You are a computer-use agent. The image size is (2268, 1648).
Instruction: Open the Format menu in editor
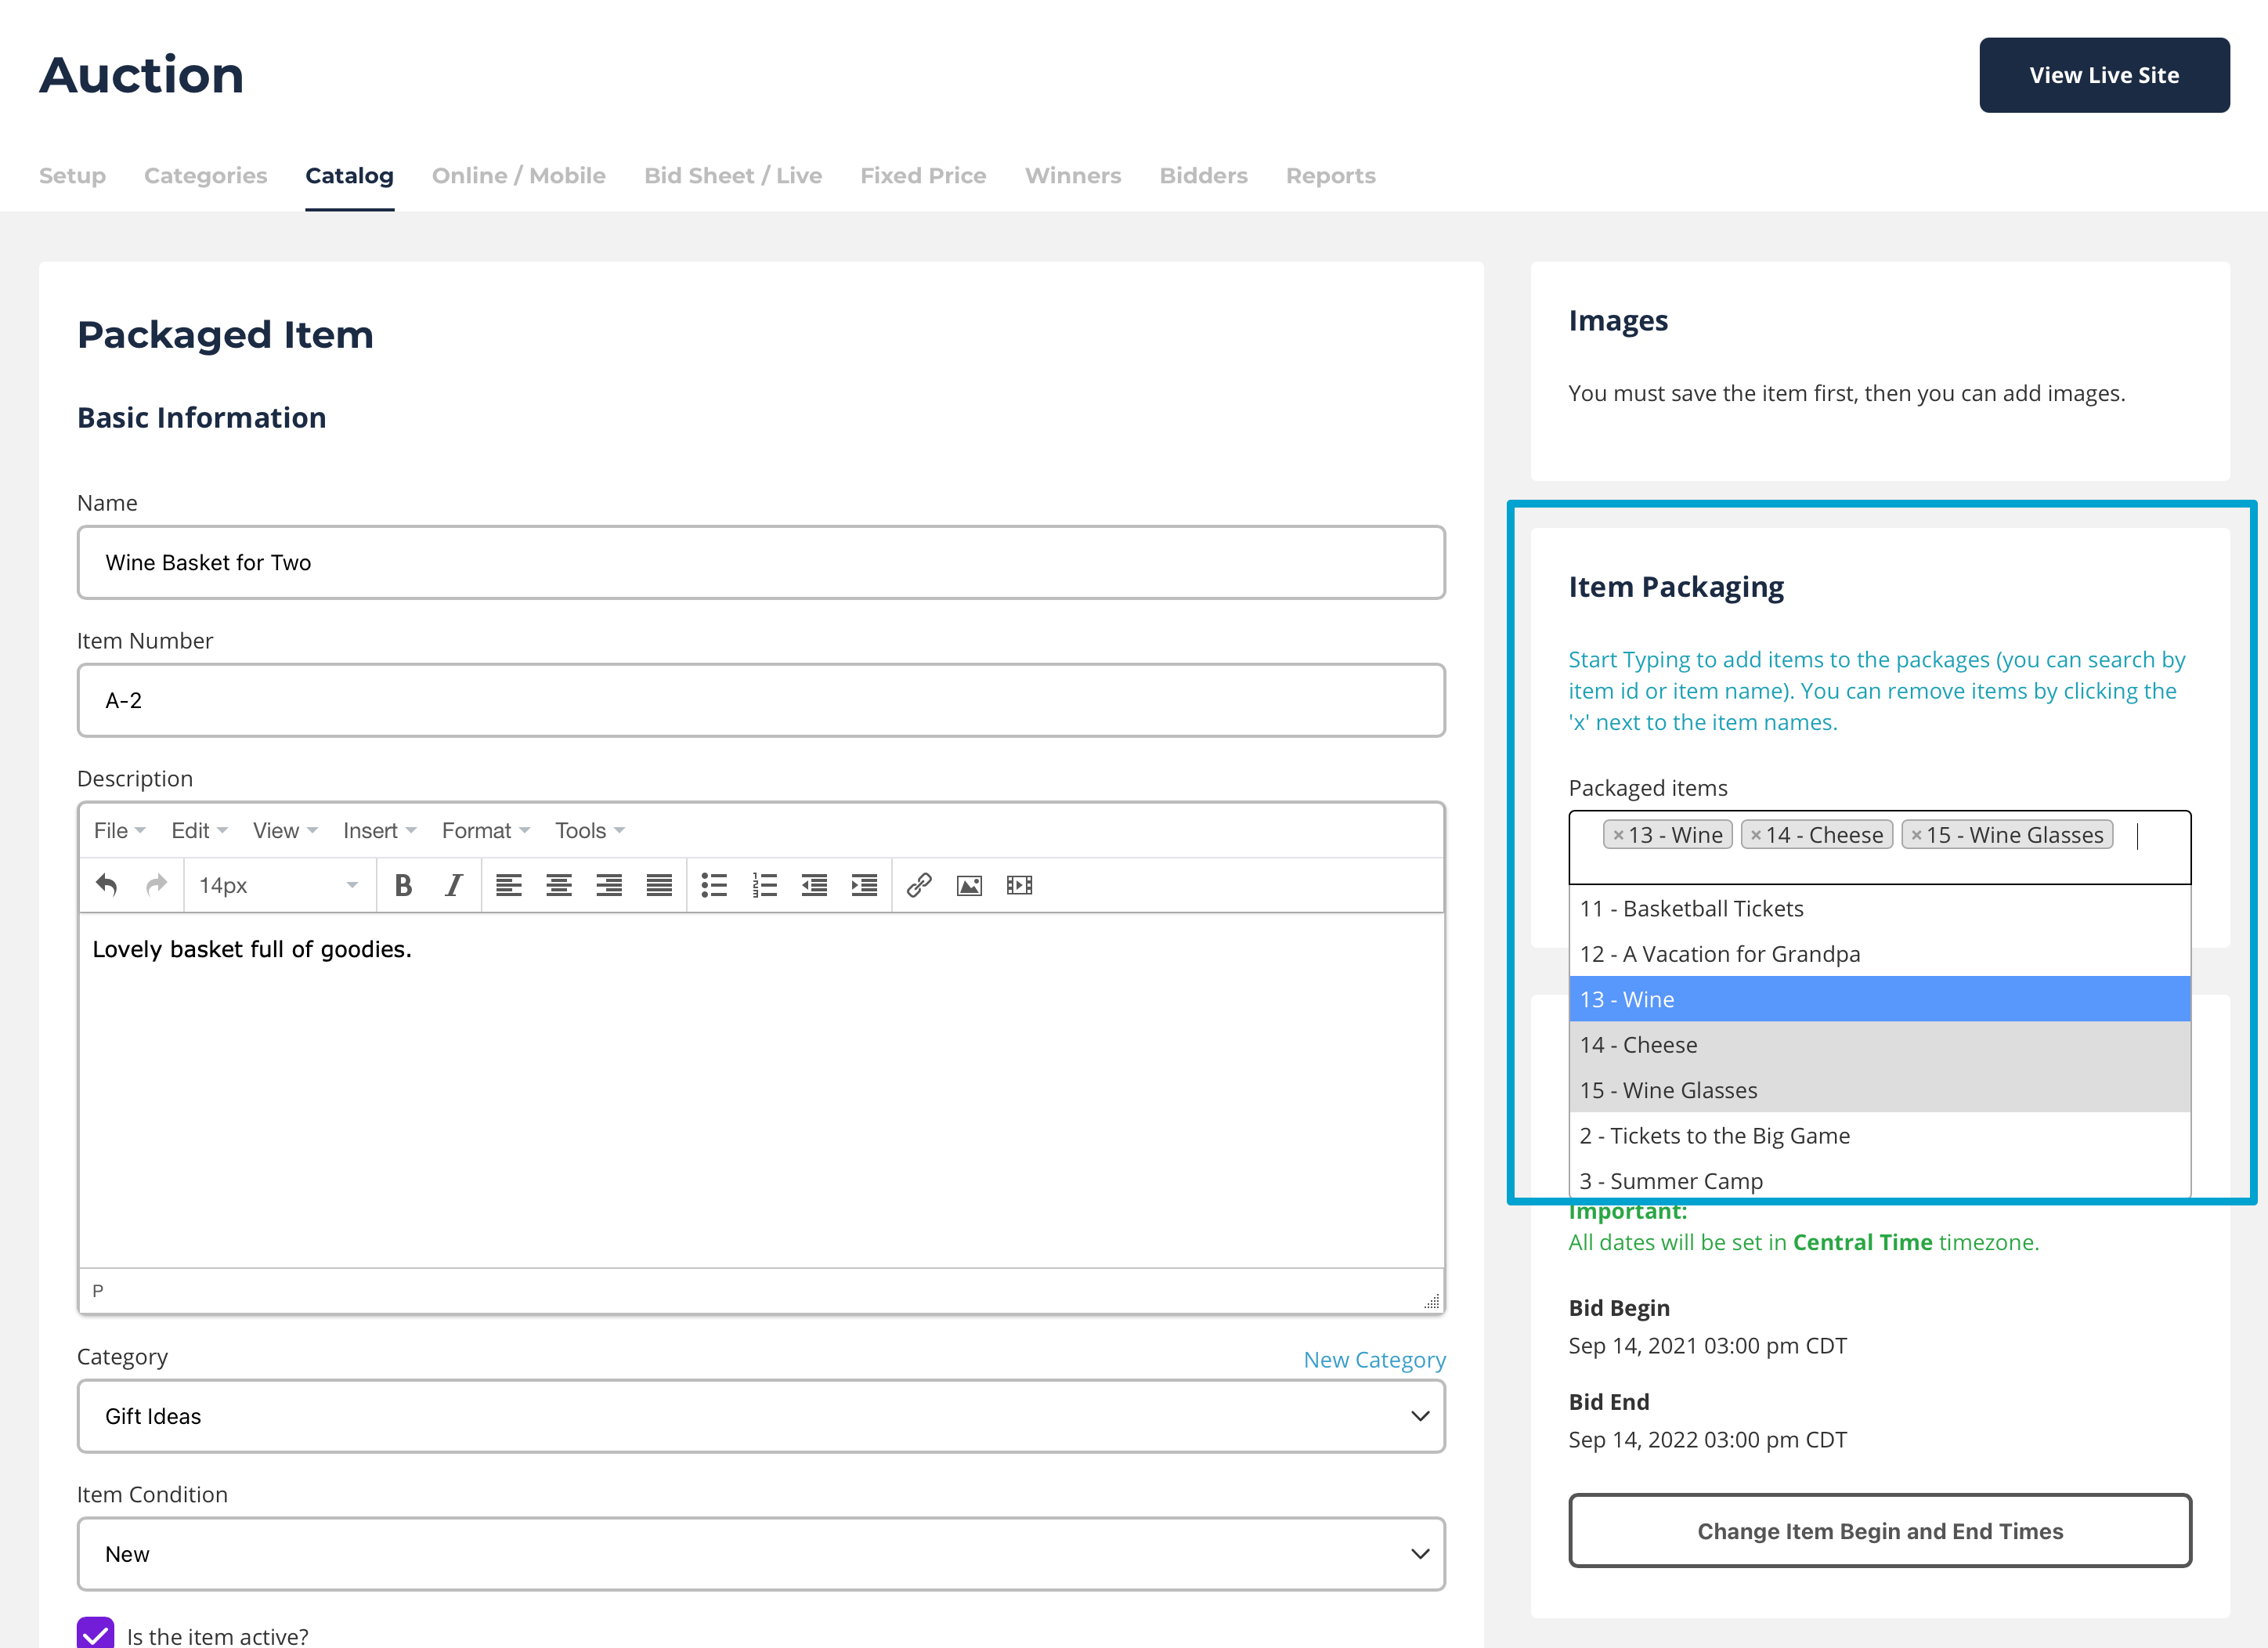[x=485, y=830]
